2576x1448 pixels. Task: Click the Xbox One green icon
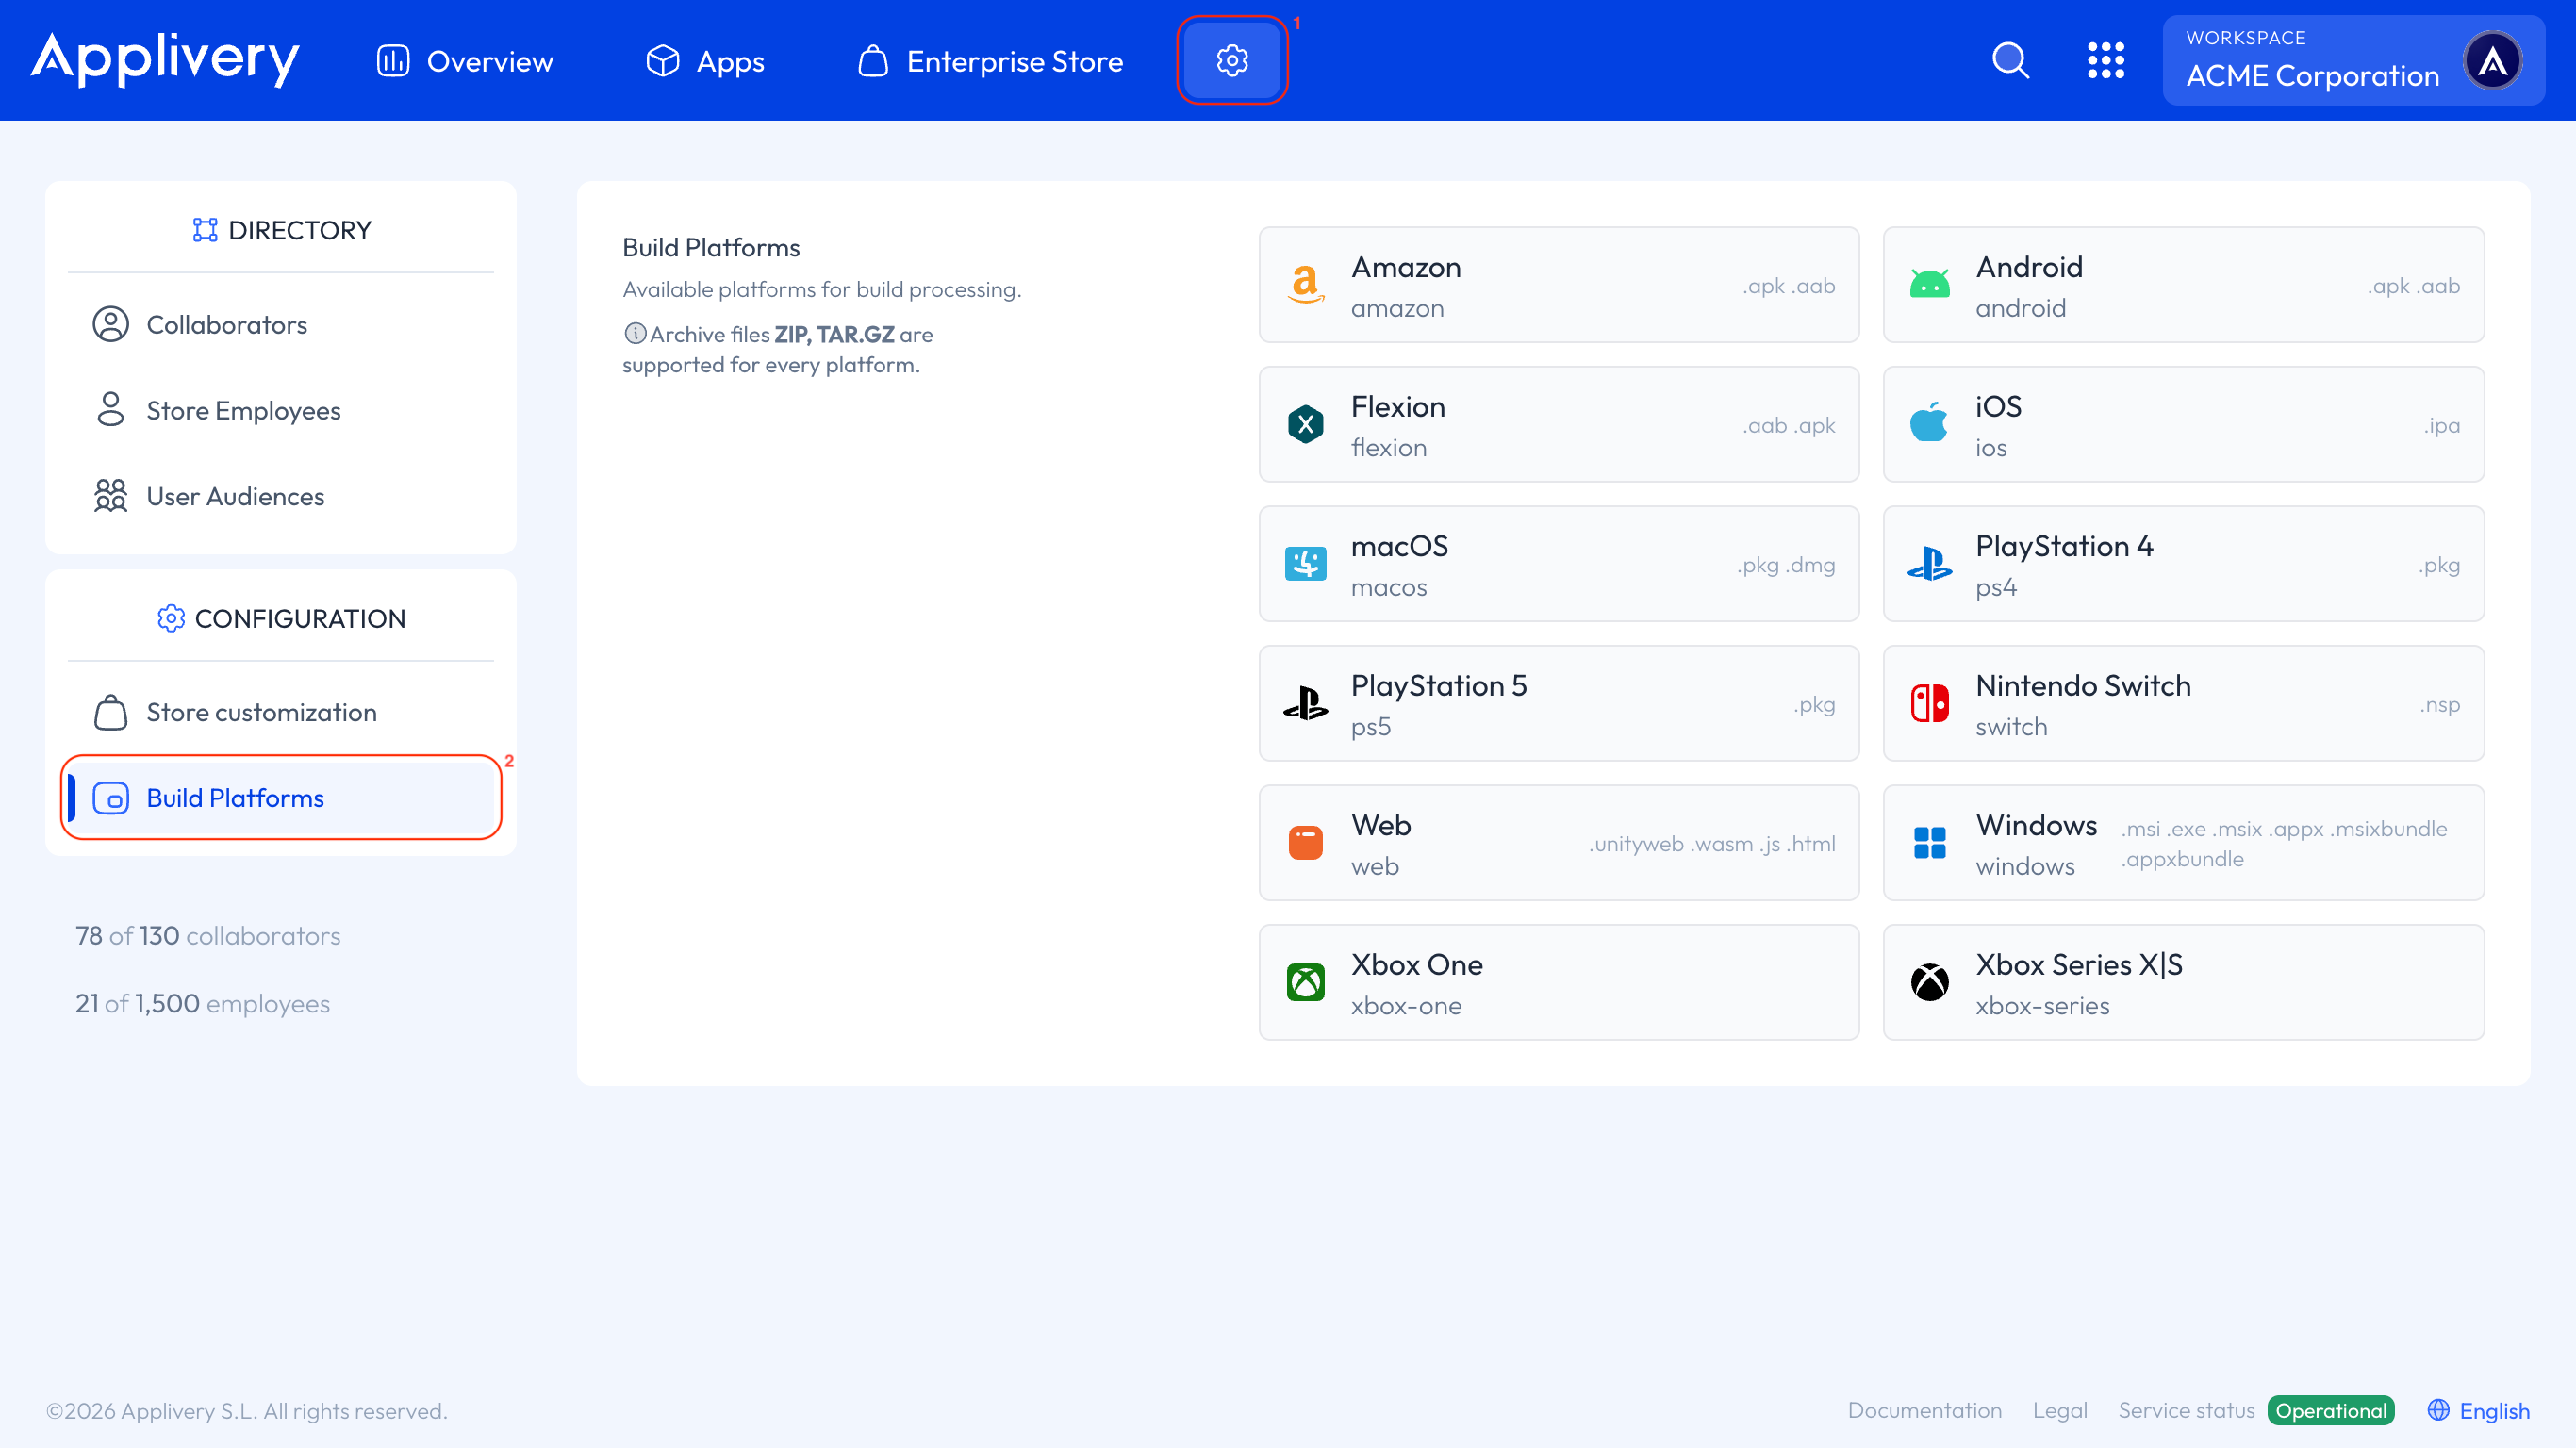(1305, 982)
